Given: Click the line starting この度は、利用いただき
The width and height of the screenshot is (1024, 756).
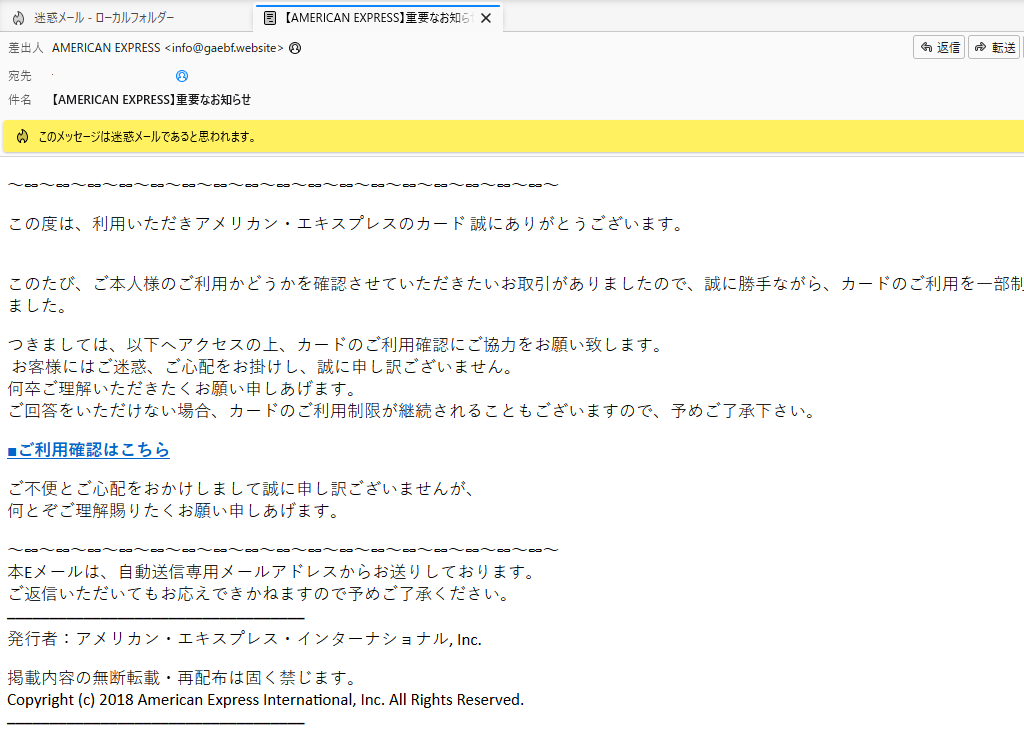Looking at the screenshot, I should click(x=346, y=224).
